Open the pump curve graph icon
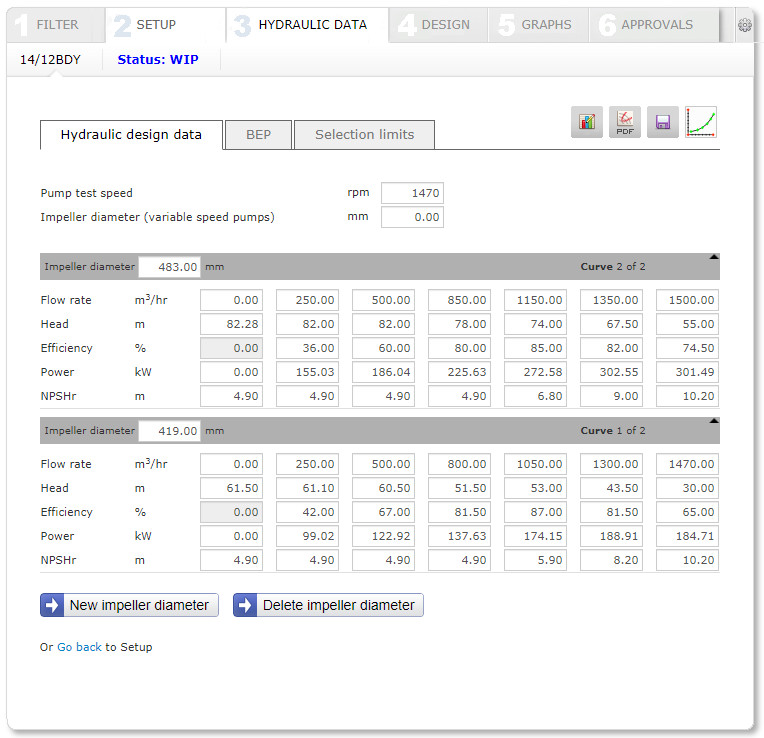 [x=701, y=122]
